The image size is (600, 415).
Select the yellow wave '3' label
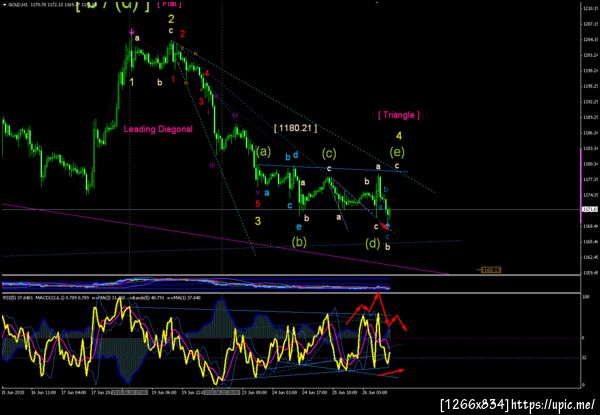pos(258,221)
